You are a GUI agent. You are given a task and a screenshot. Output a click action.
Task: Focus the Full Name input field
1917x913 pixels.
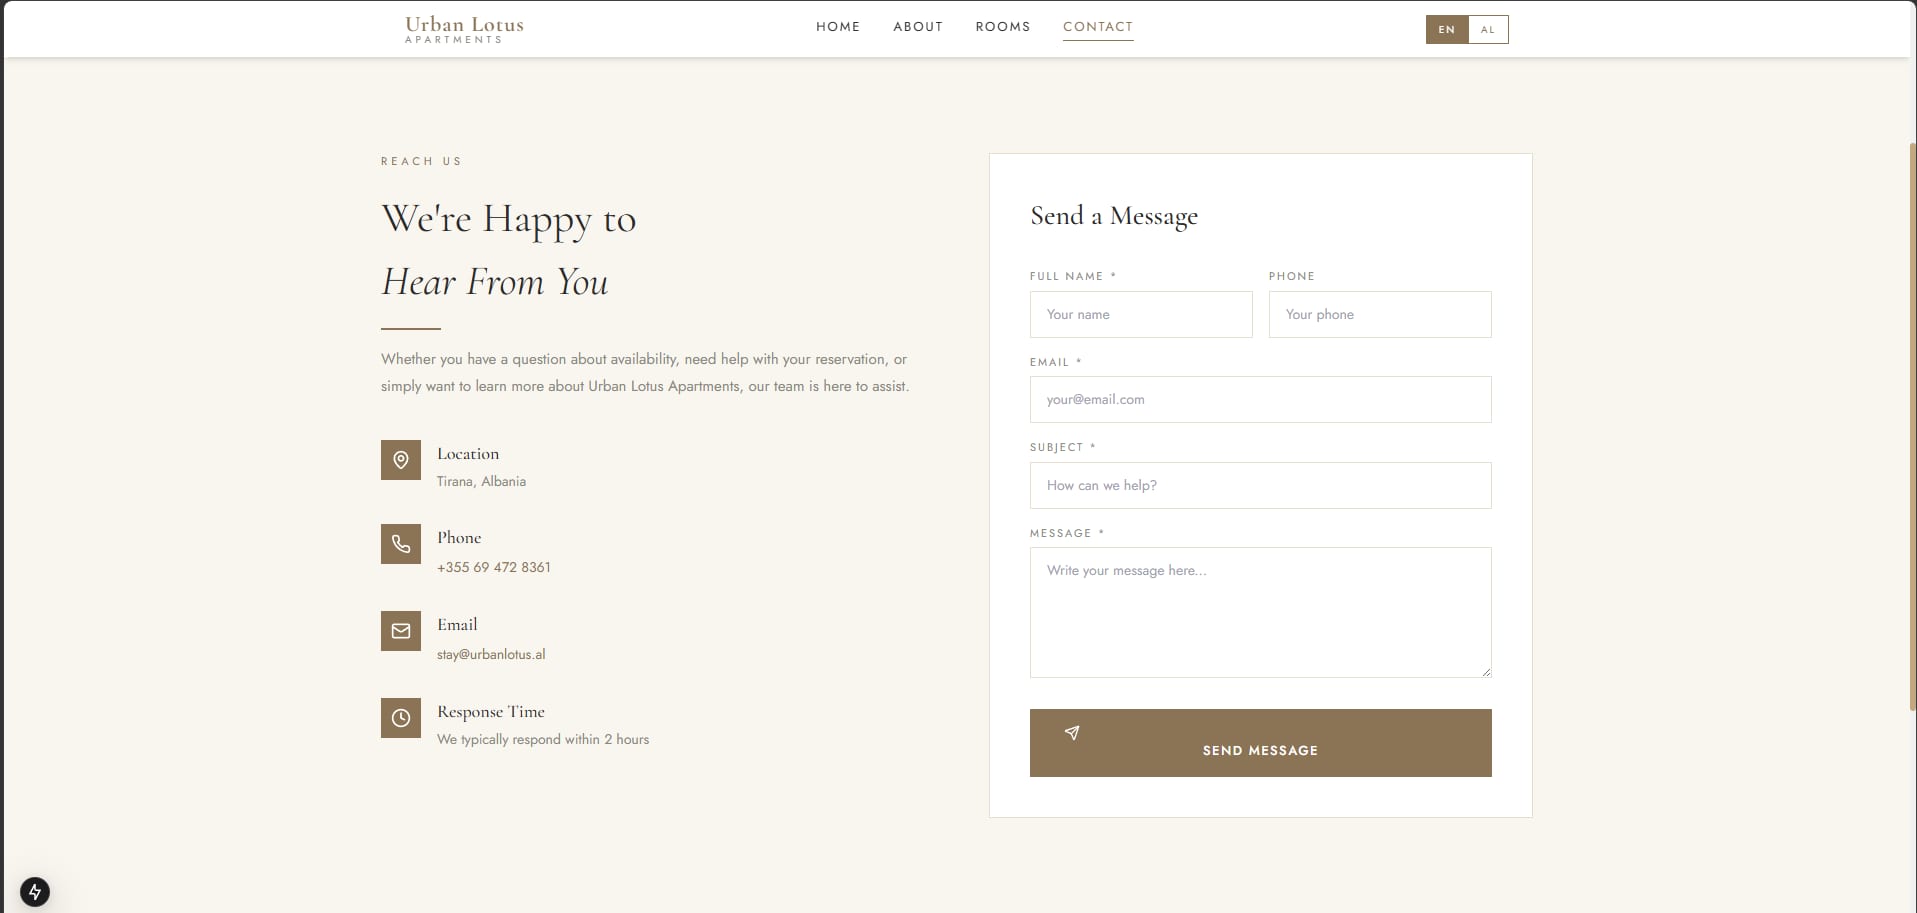pos(1141,314)
